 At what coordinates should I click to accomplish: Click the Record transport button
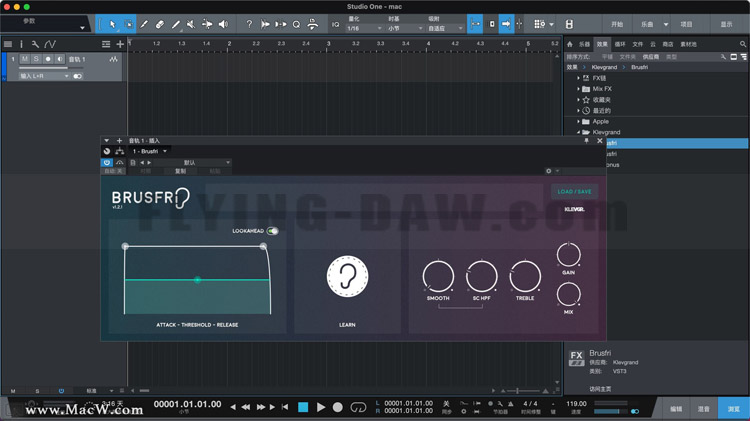tap(338, 407)
